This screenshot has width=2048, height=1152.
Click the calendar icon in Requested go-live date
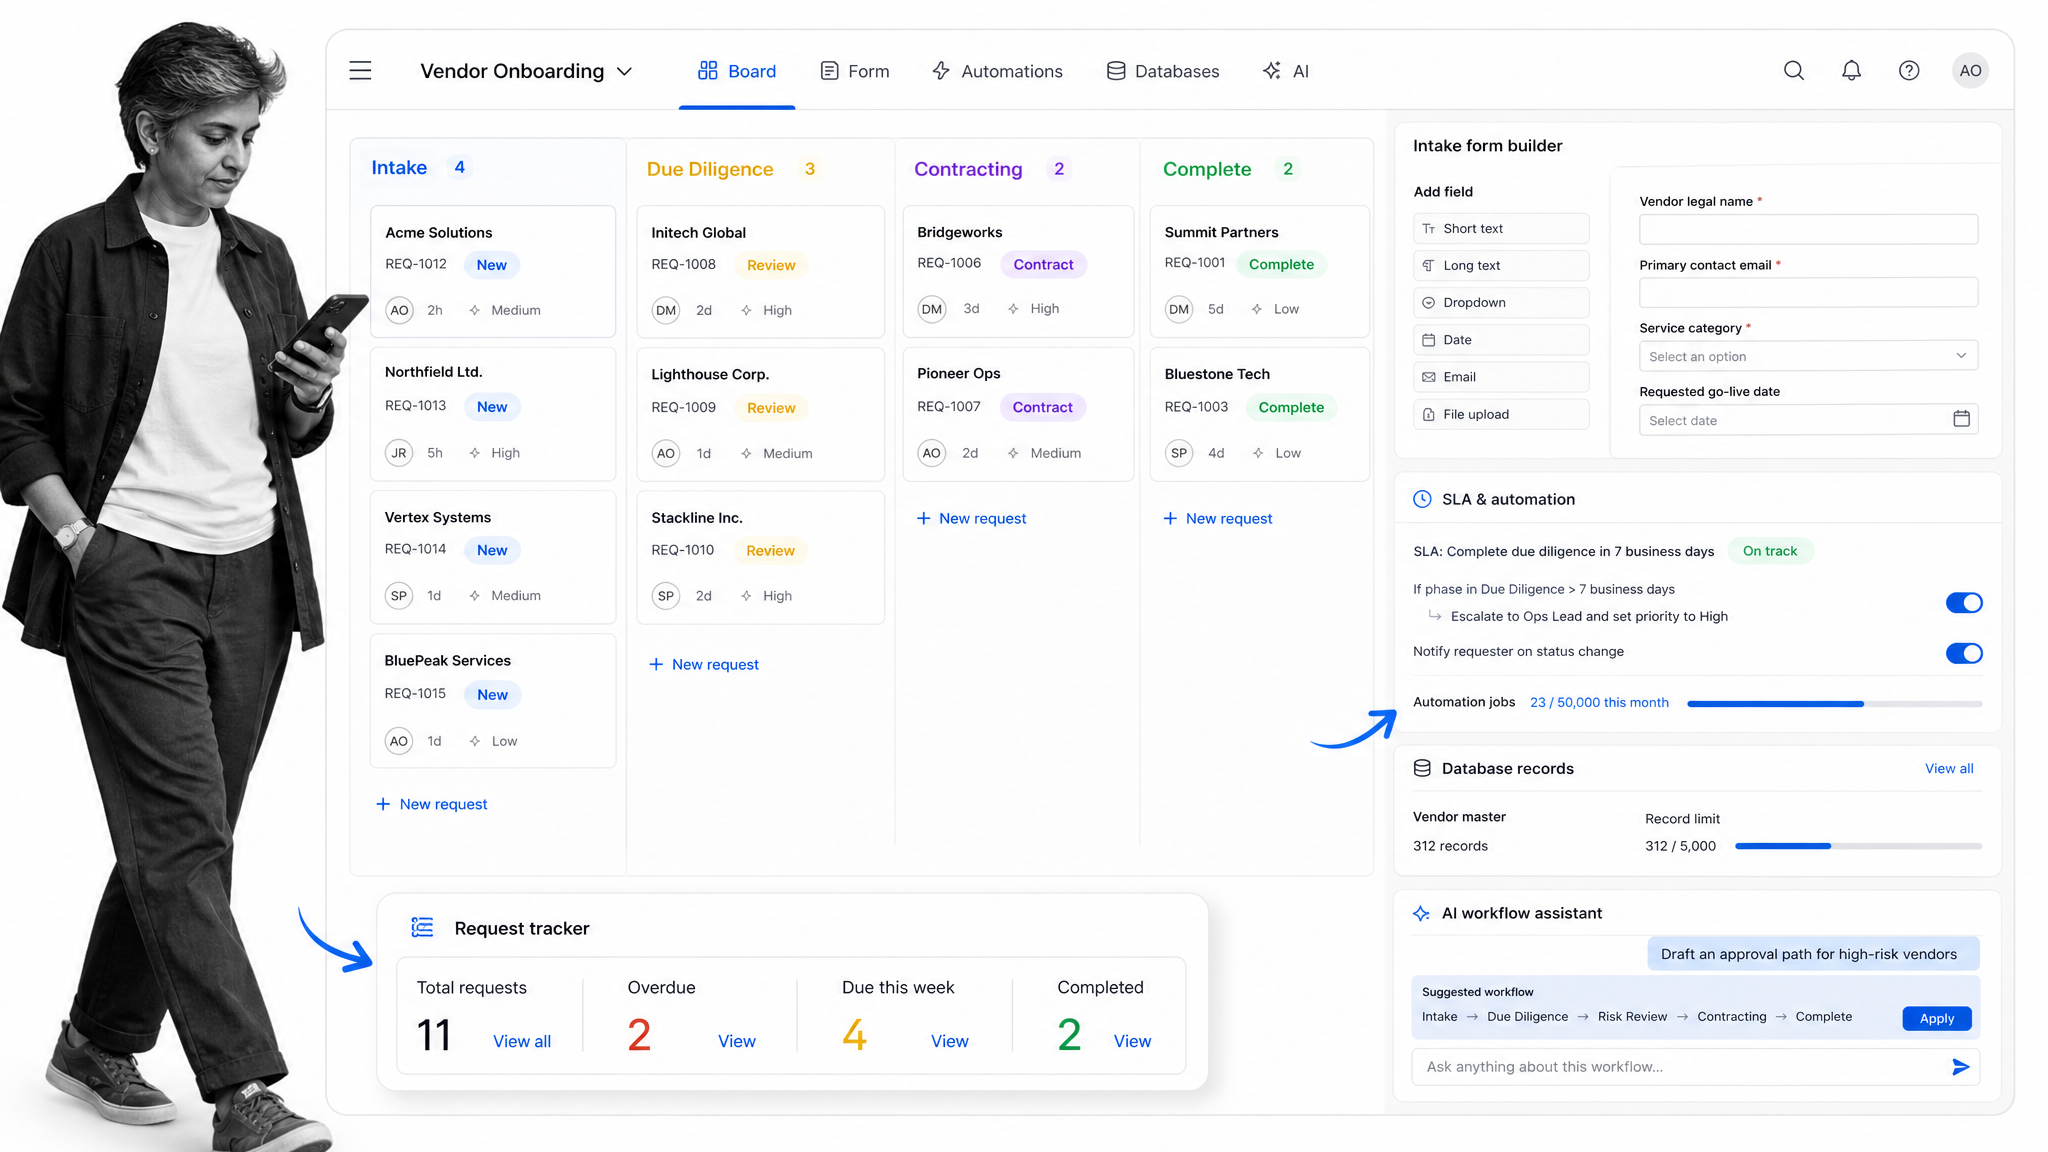coord(1961,419)
